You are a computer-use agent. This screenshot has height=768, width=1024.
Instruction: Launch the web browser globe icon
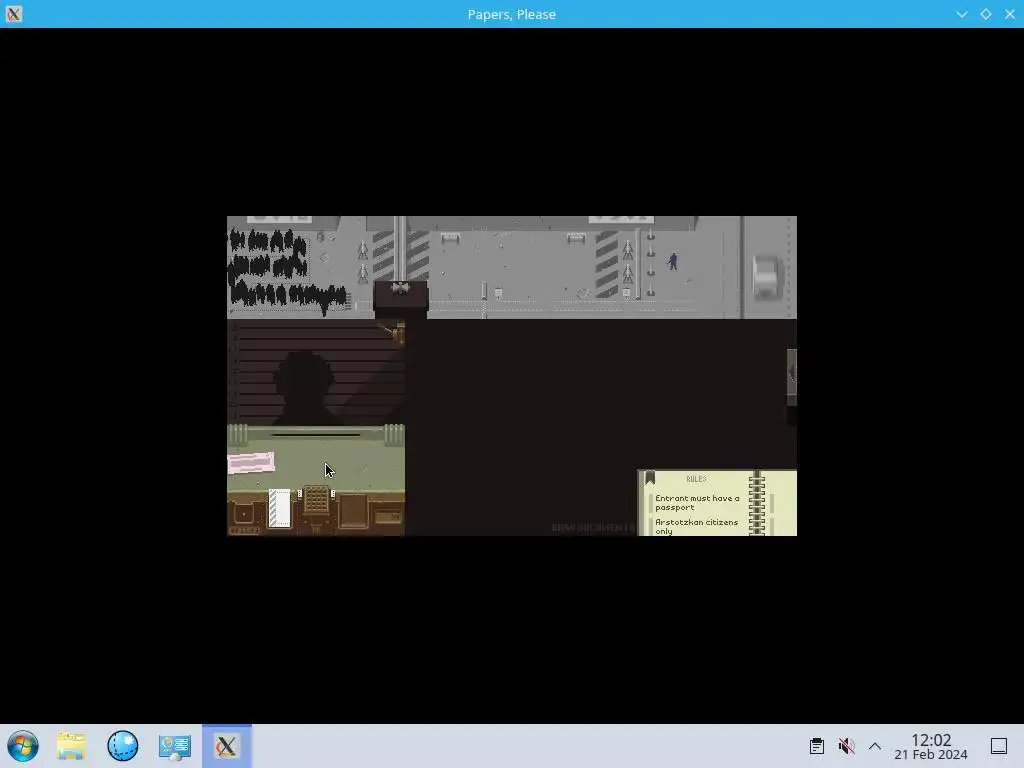pos(123,746)
